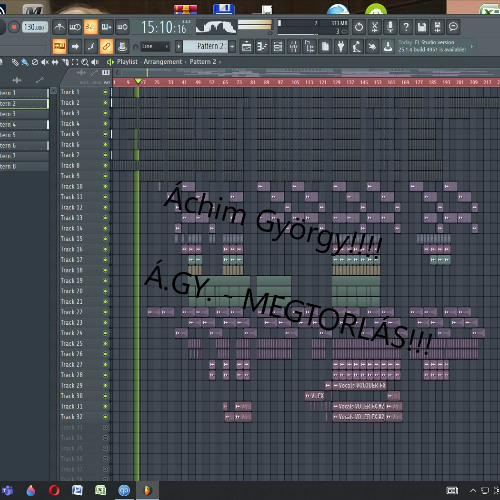This screenshot has width=500, height=500.
Task: Disable multilink to controllers link icon
Action: pyautogui.click(x=106, y=46)
